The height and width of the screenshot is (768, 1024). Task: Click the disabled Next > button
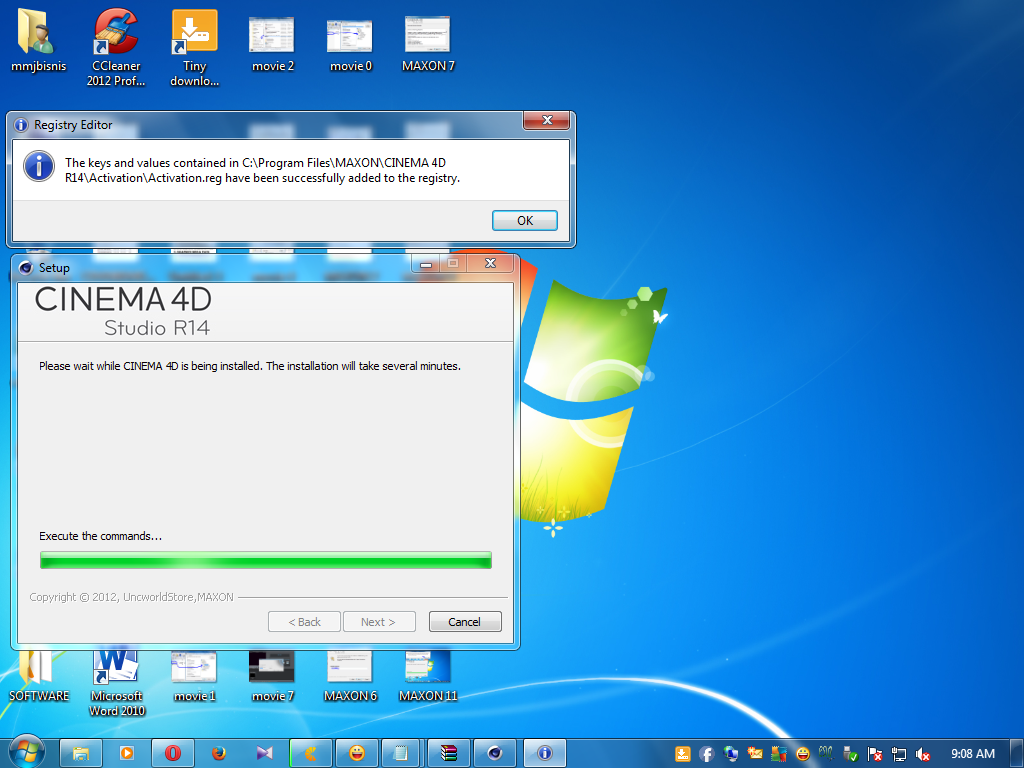379,622
